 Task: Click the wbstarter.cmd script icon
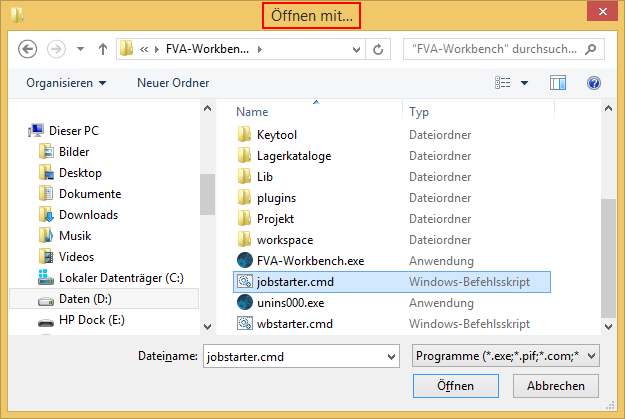click(245, 323)
